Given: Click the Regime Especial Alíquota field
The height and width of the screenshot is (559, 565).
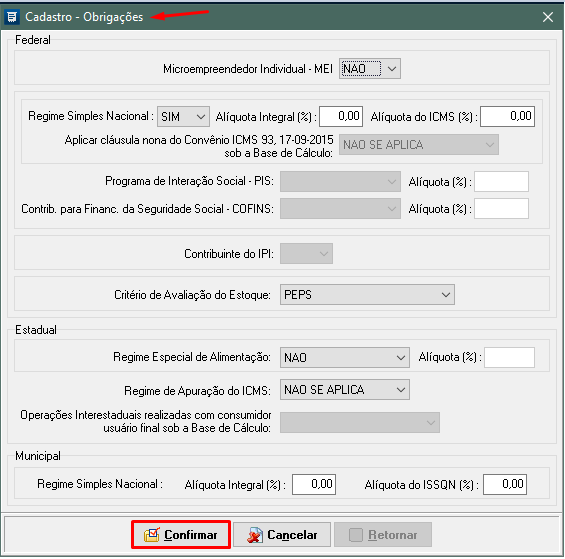Looking at the screenshot, I should click(x=509, y=358).
